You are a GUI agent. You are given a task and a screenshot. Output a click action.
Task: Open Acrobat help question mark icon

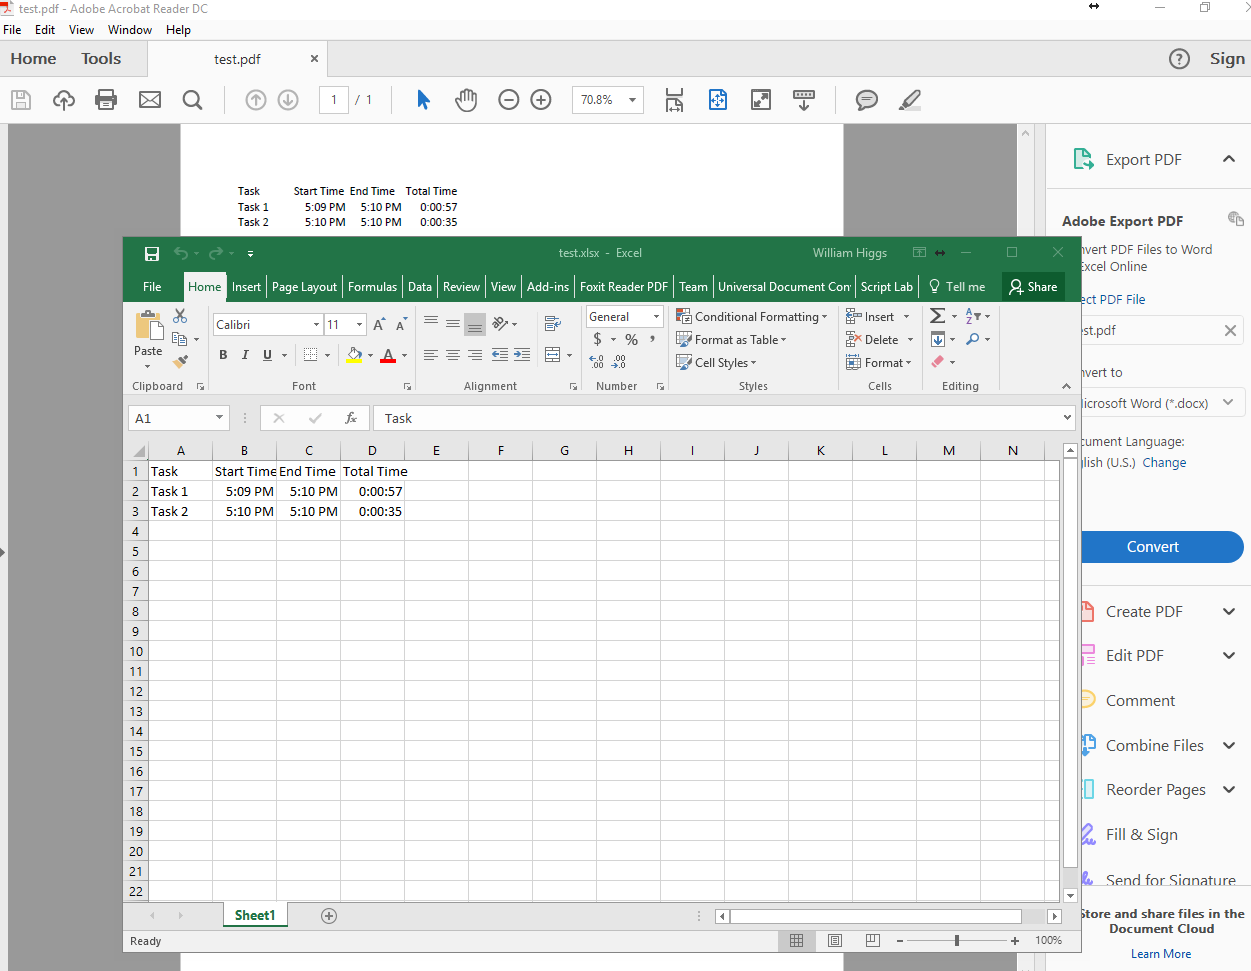pos(1180,59)
